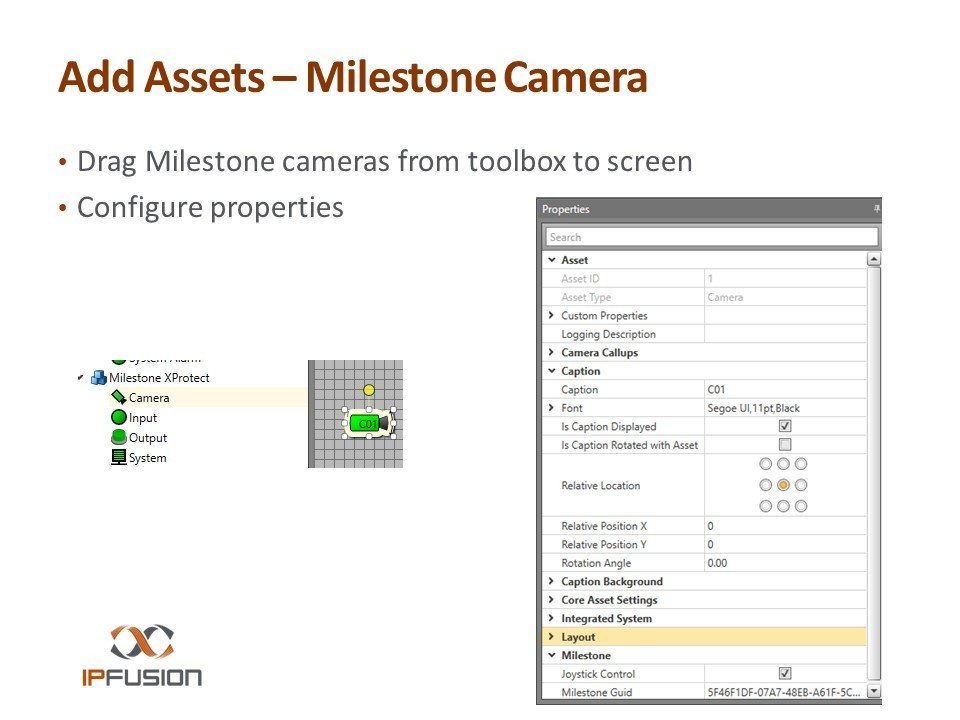Image resolution: width=960 pixels, height=720 pixels.
Task: Click Logging Description value field
Action: coord(786,334)
